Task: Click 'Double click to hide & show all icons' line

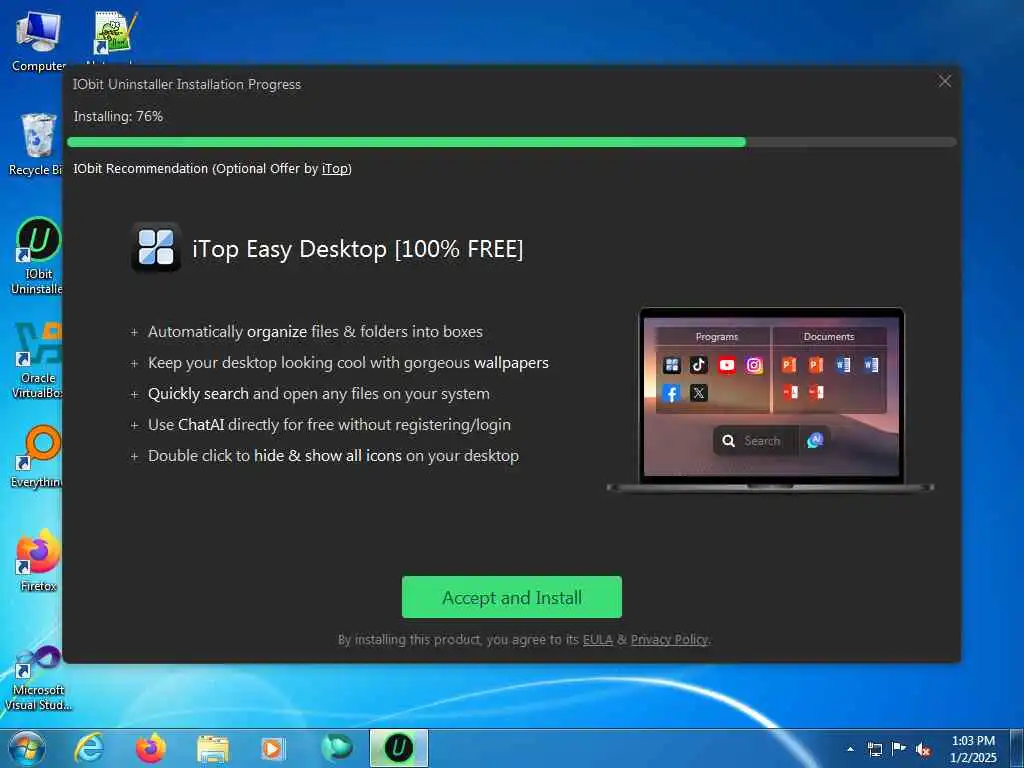Action: 333,456
